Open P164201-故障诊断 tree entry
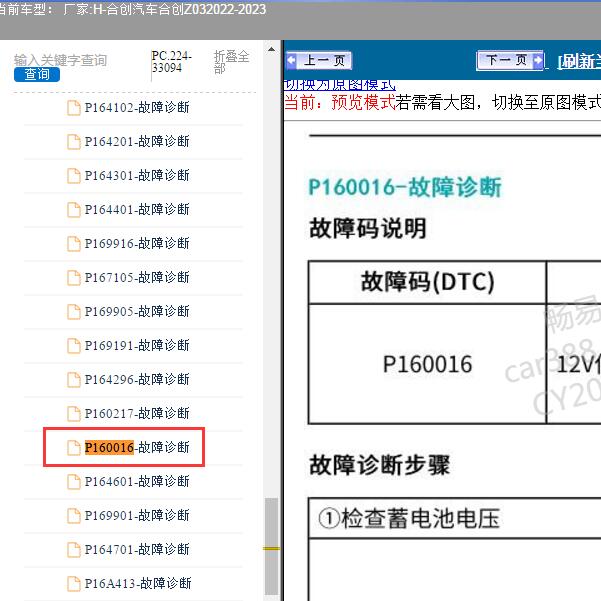The width and height of the screenshot is (601, 601). tap(137, 141)
